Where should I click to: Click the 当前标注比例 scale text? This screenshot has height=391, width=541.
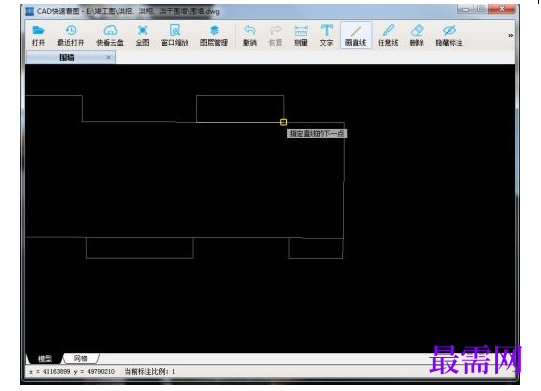150,372
